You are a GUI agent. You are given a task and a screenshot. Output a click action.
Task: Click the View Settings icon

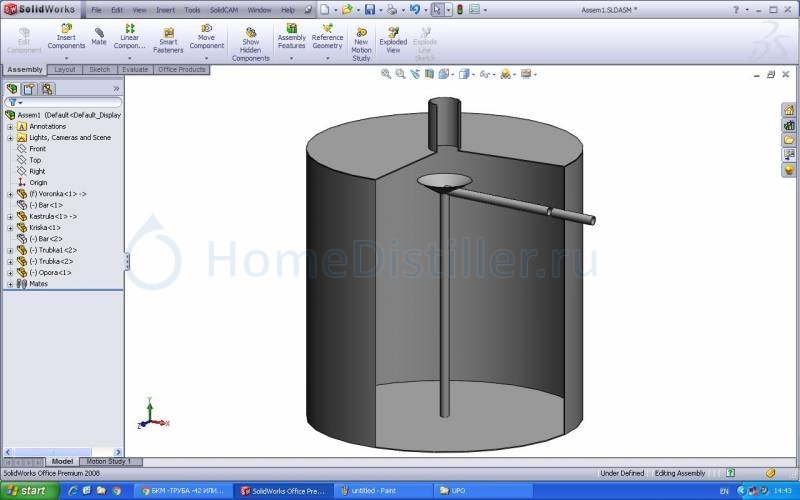[526, 74]
